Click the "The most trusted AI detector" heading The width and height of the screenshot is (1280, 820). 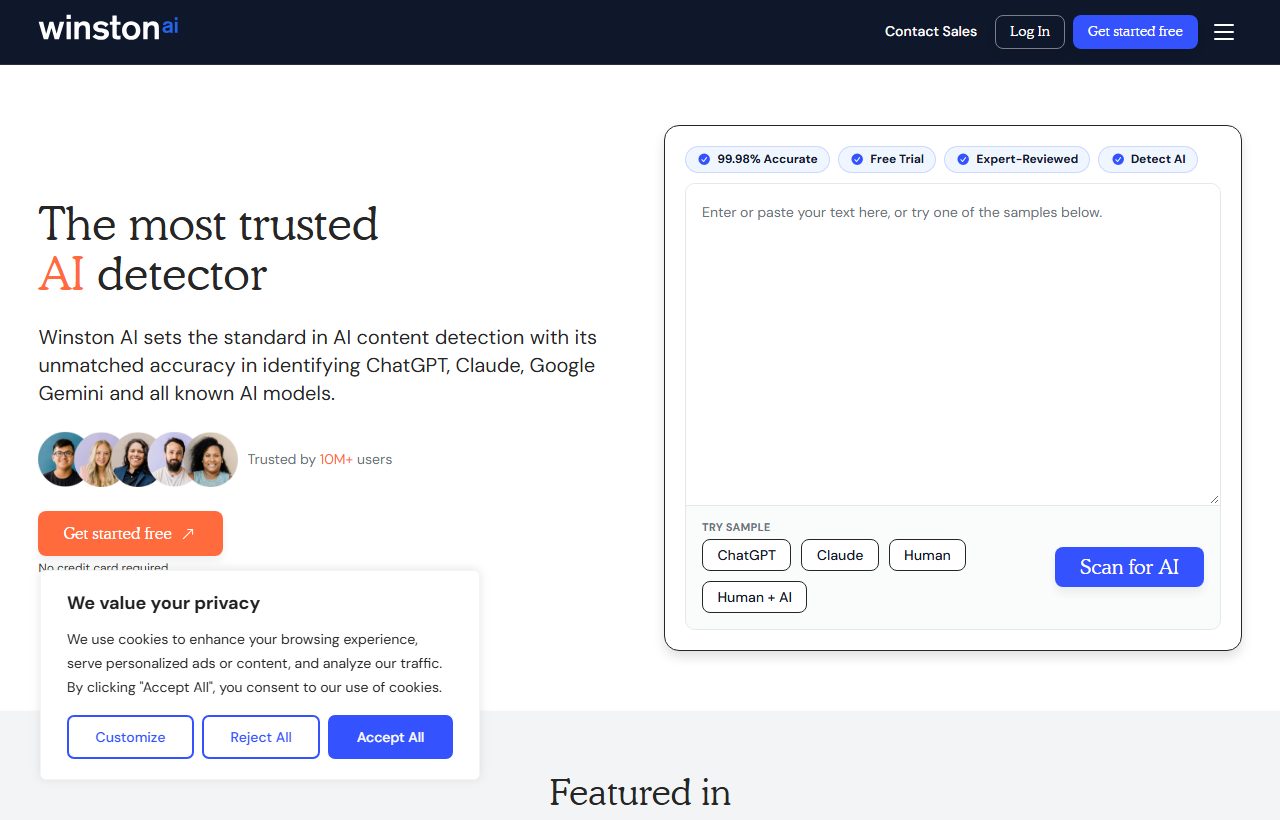pyautogui.click(x=208, y=249)
